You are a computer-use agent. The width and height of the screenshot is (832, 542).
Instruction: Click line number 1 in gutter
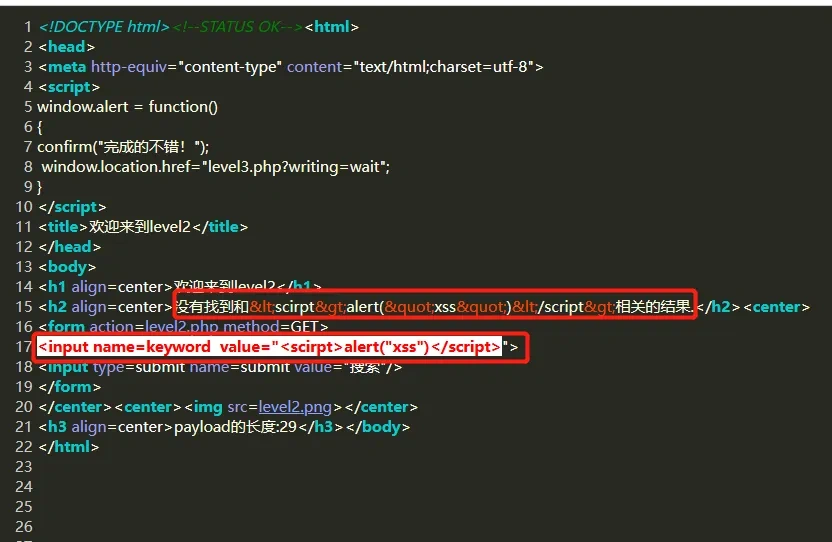coord(28,27)
